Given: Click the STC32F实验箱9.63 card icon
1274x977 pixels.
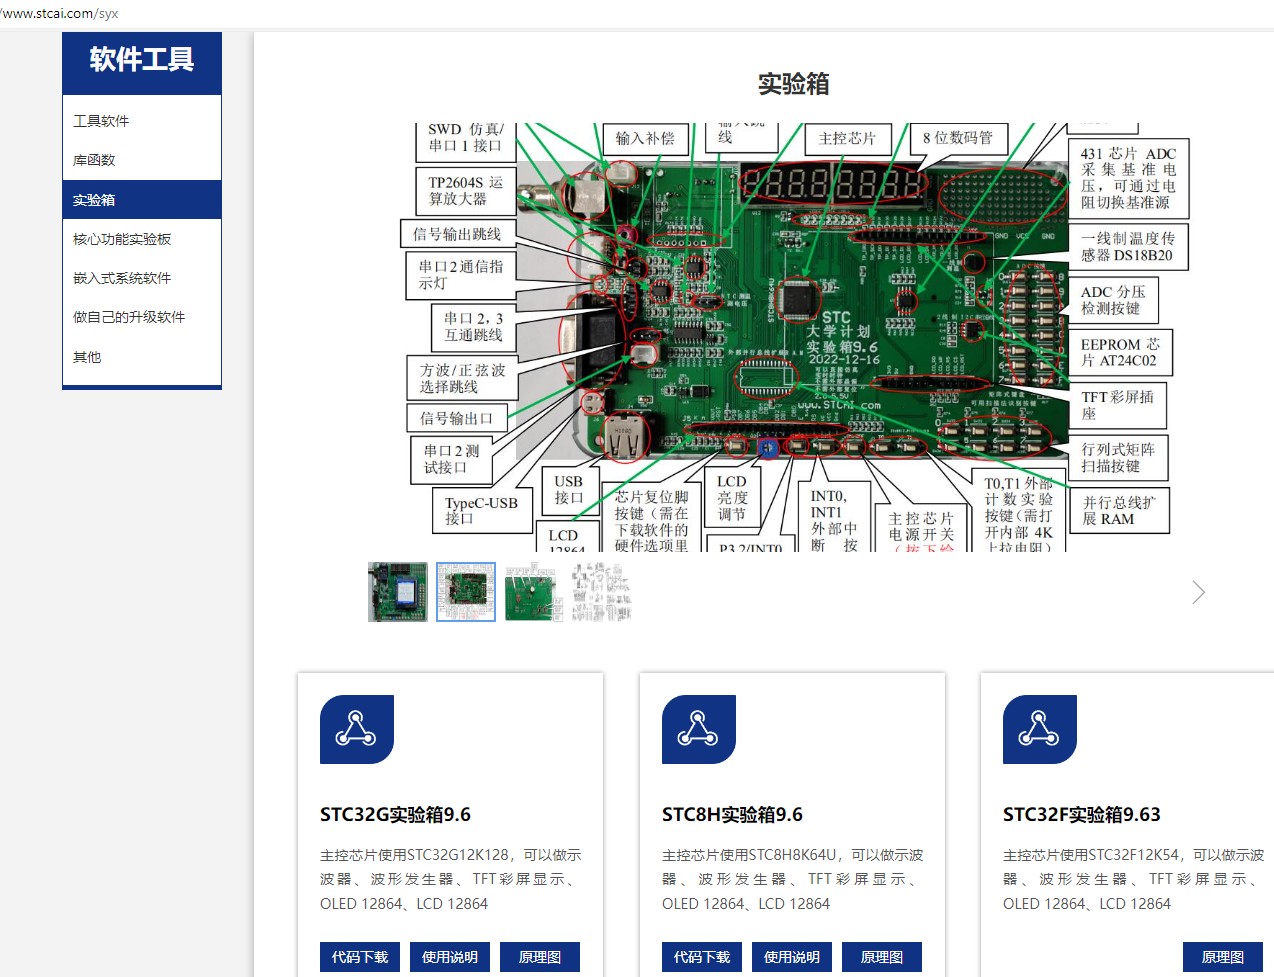Looking at the screenshot, I should click(1040, 729).
